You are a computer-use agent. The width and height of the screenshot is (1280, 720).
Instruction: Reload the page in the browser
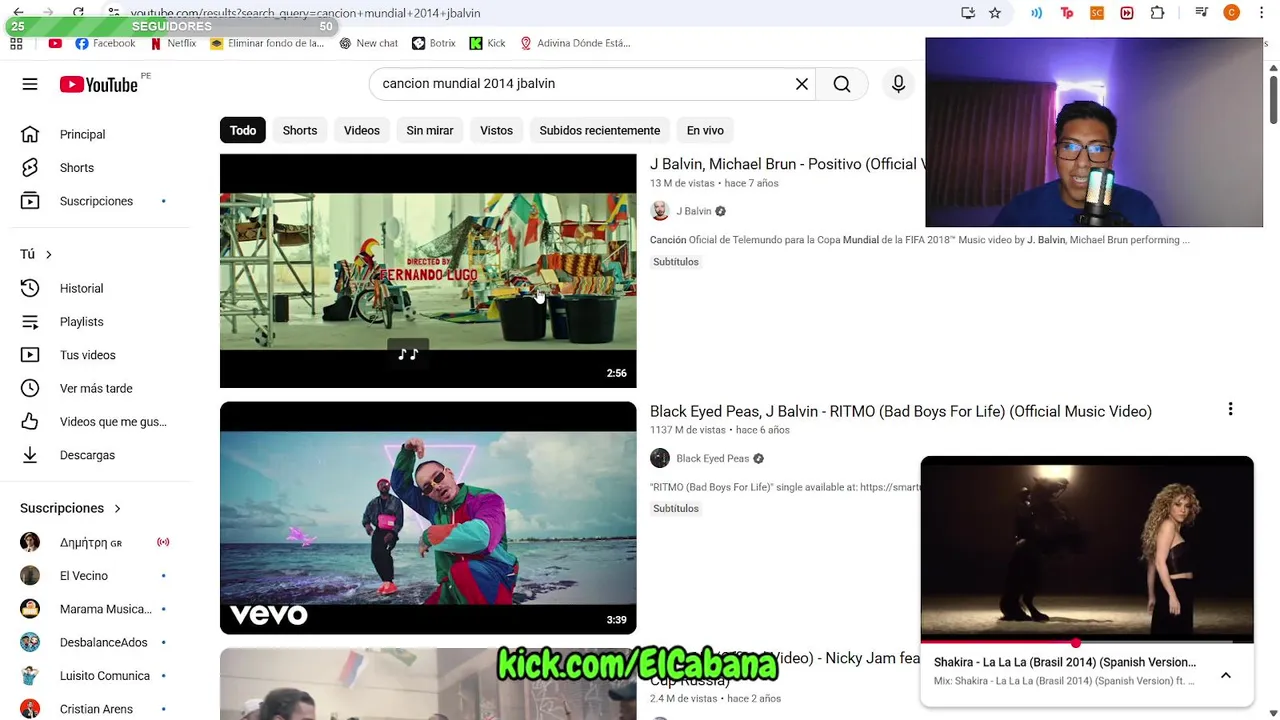[x=78, y=12]
